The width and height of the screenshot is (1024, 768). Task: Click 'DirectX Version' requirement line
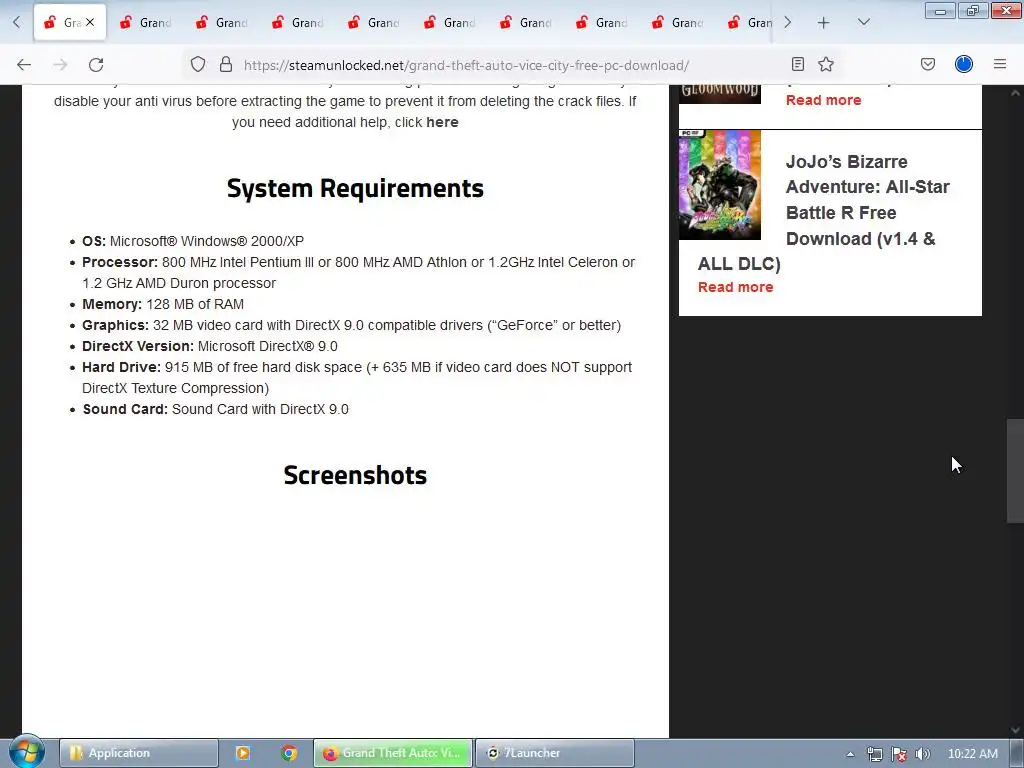(x=210, y=346)
